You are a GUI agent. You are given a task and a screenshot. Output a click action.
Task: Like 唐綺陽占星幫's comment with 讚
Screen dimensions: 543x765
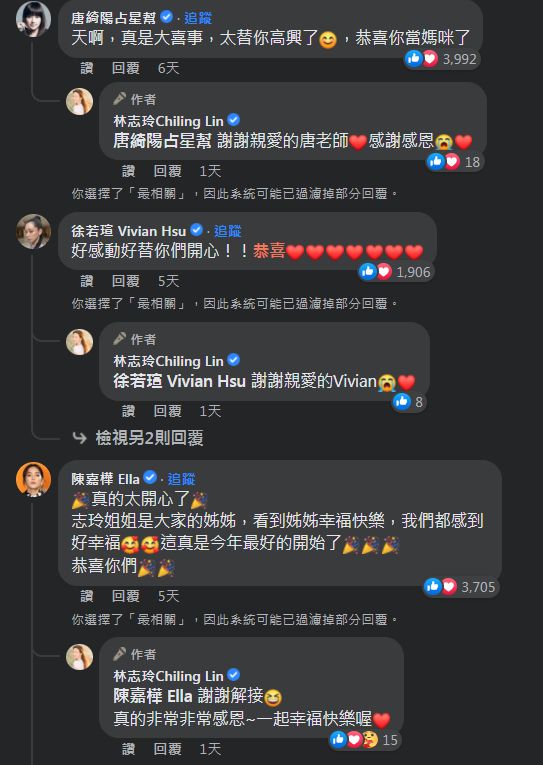coord(87,68)
